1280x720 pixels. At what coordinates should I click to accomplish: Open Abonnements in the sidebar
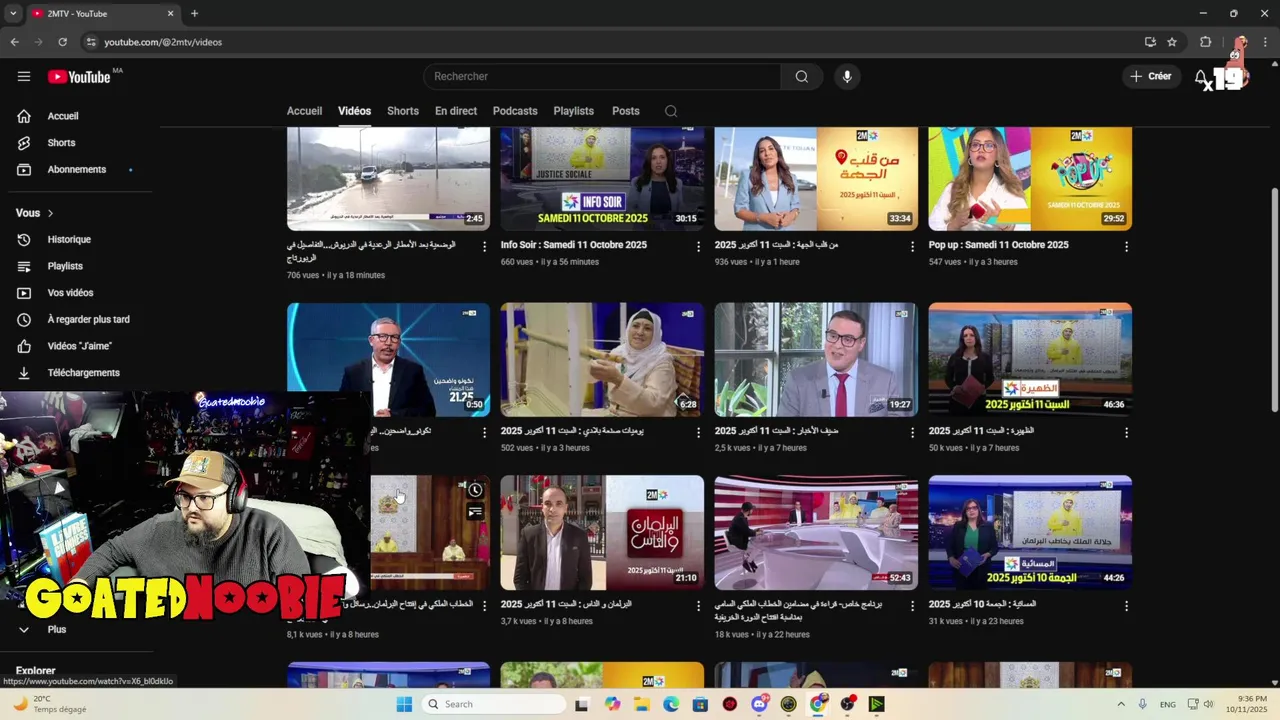76,170
